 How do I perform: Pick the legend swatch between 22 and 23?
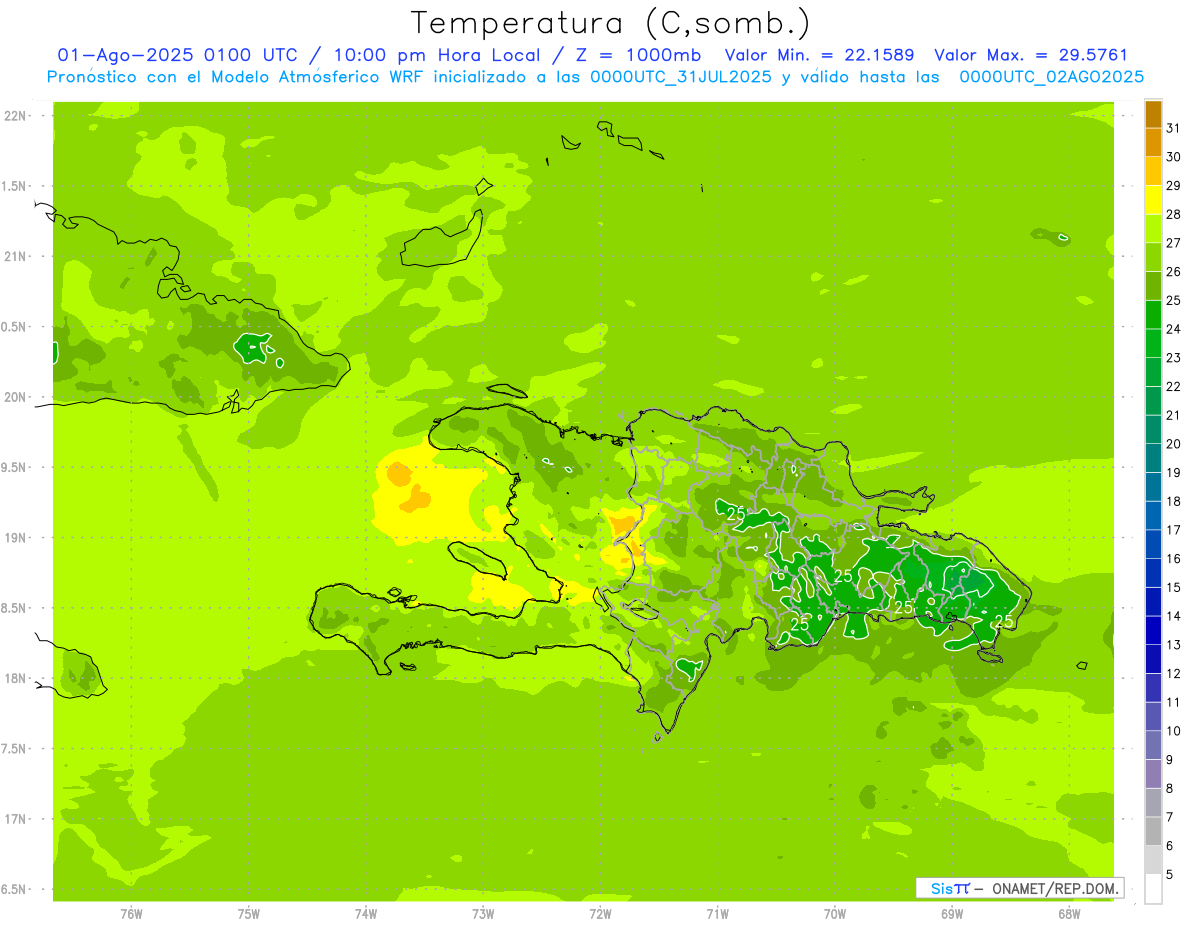[1153, 372]
